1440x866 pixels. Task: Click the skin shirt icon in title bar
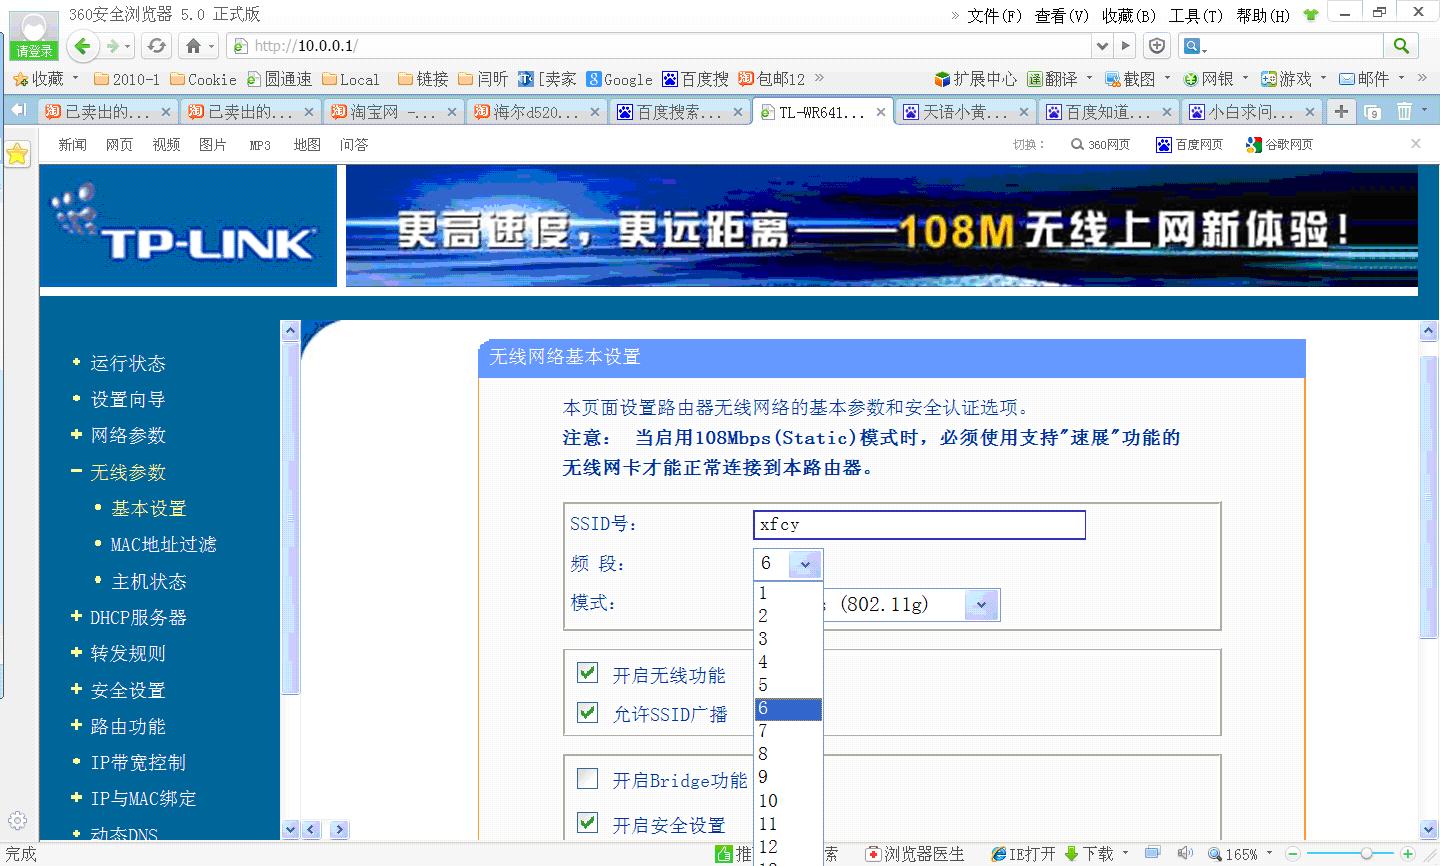1311,14
